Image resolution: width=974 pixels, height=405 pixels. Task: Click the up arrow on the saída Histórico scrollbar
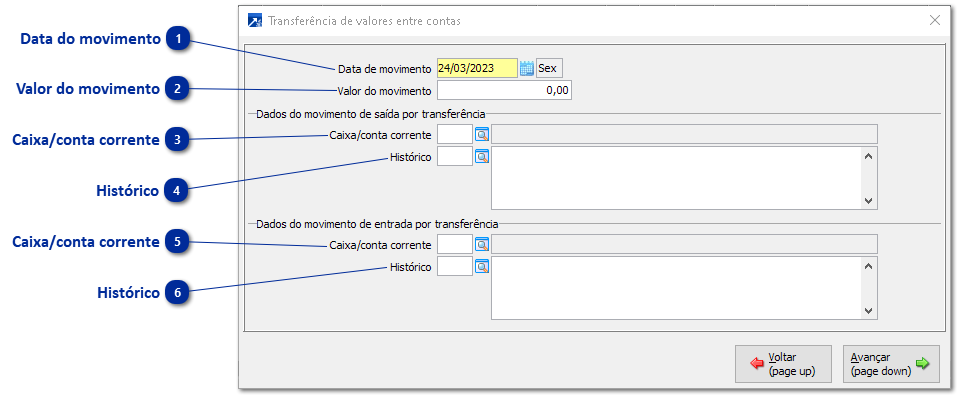tap(868, 156)
